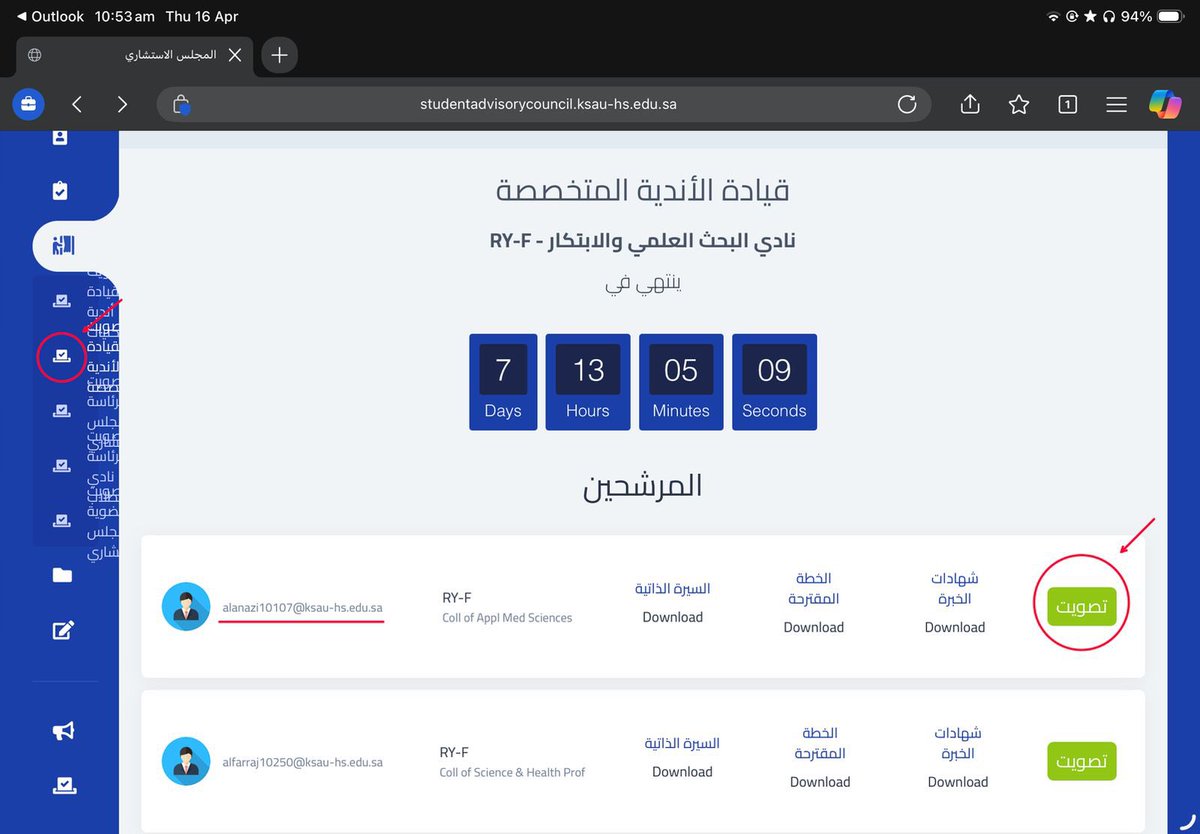
Task: Download شهادات الخبرة for alanazi10107
Action: (955, 627)
